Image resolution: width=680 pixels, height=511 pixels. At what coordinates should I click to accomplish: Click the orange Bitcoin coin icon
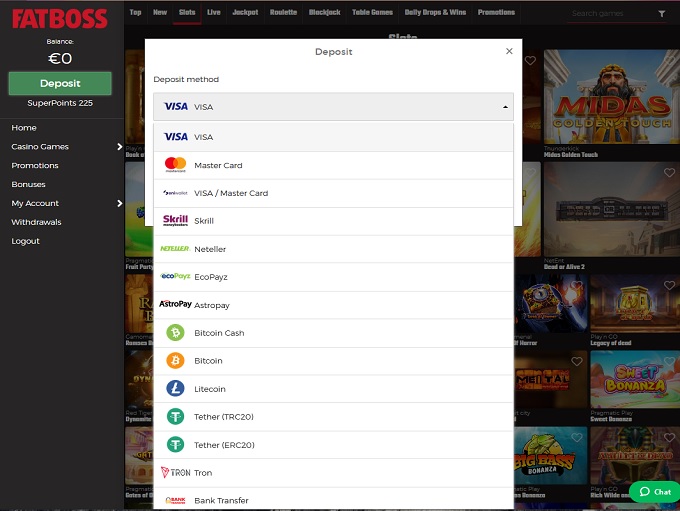[x=175, y=360]
